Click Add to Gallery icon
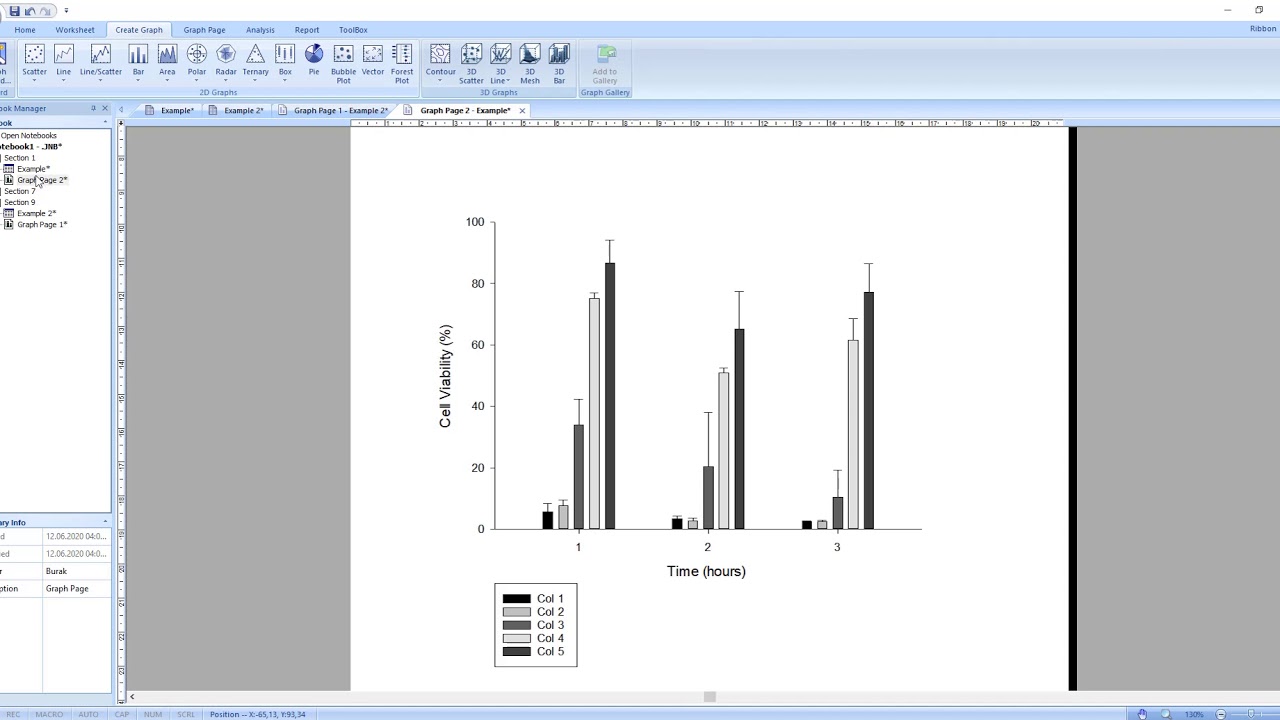The image size is (1280, 720). [605, 54]
